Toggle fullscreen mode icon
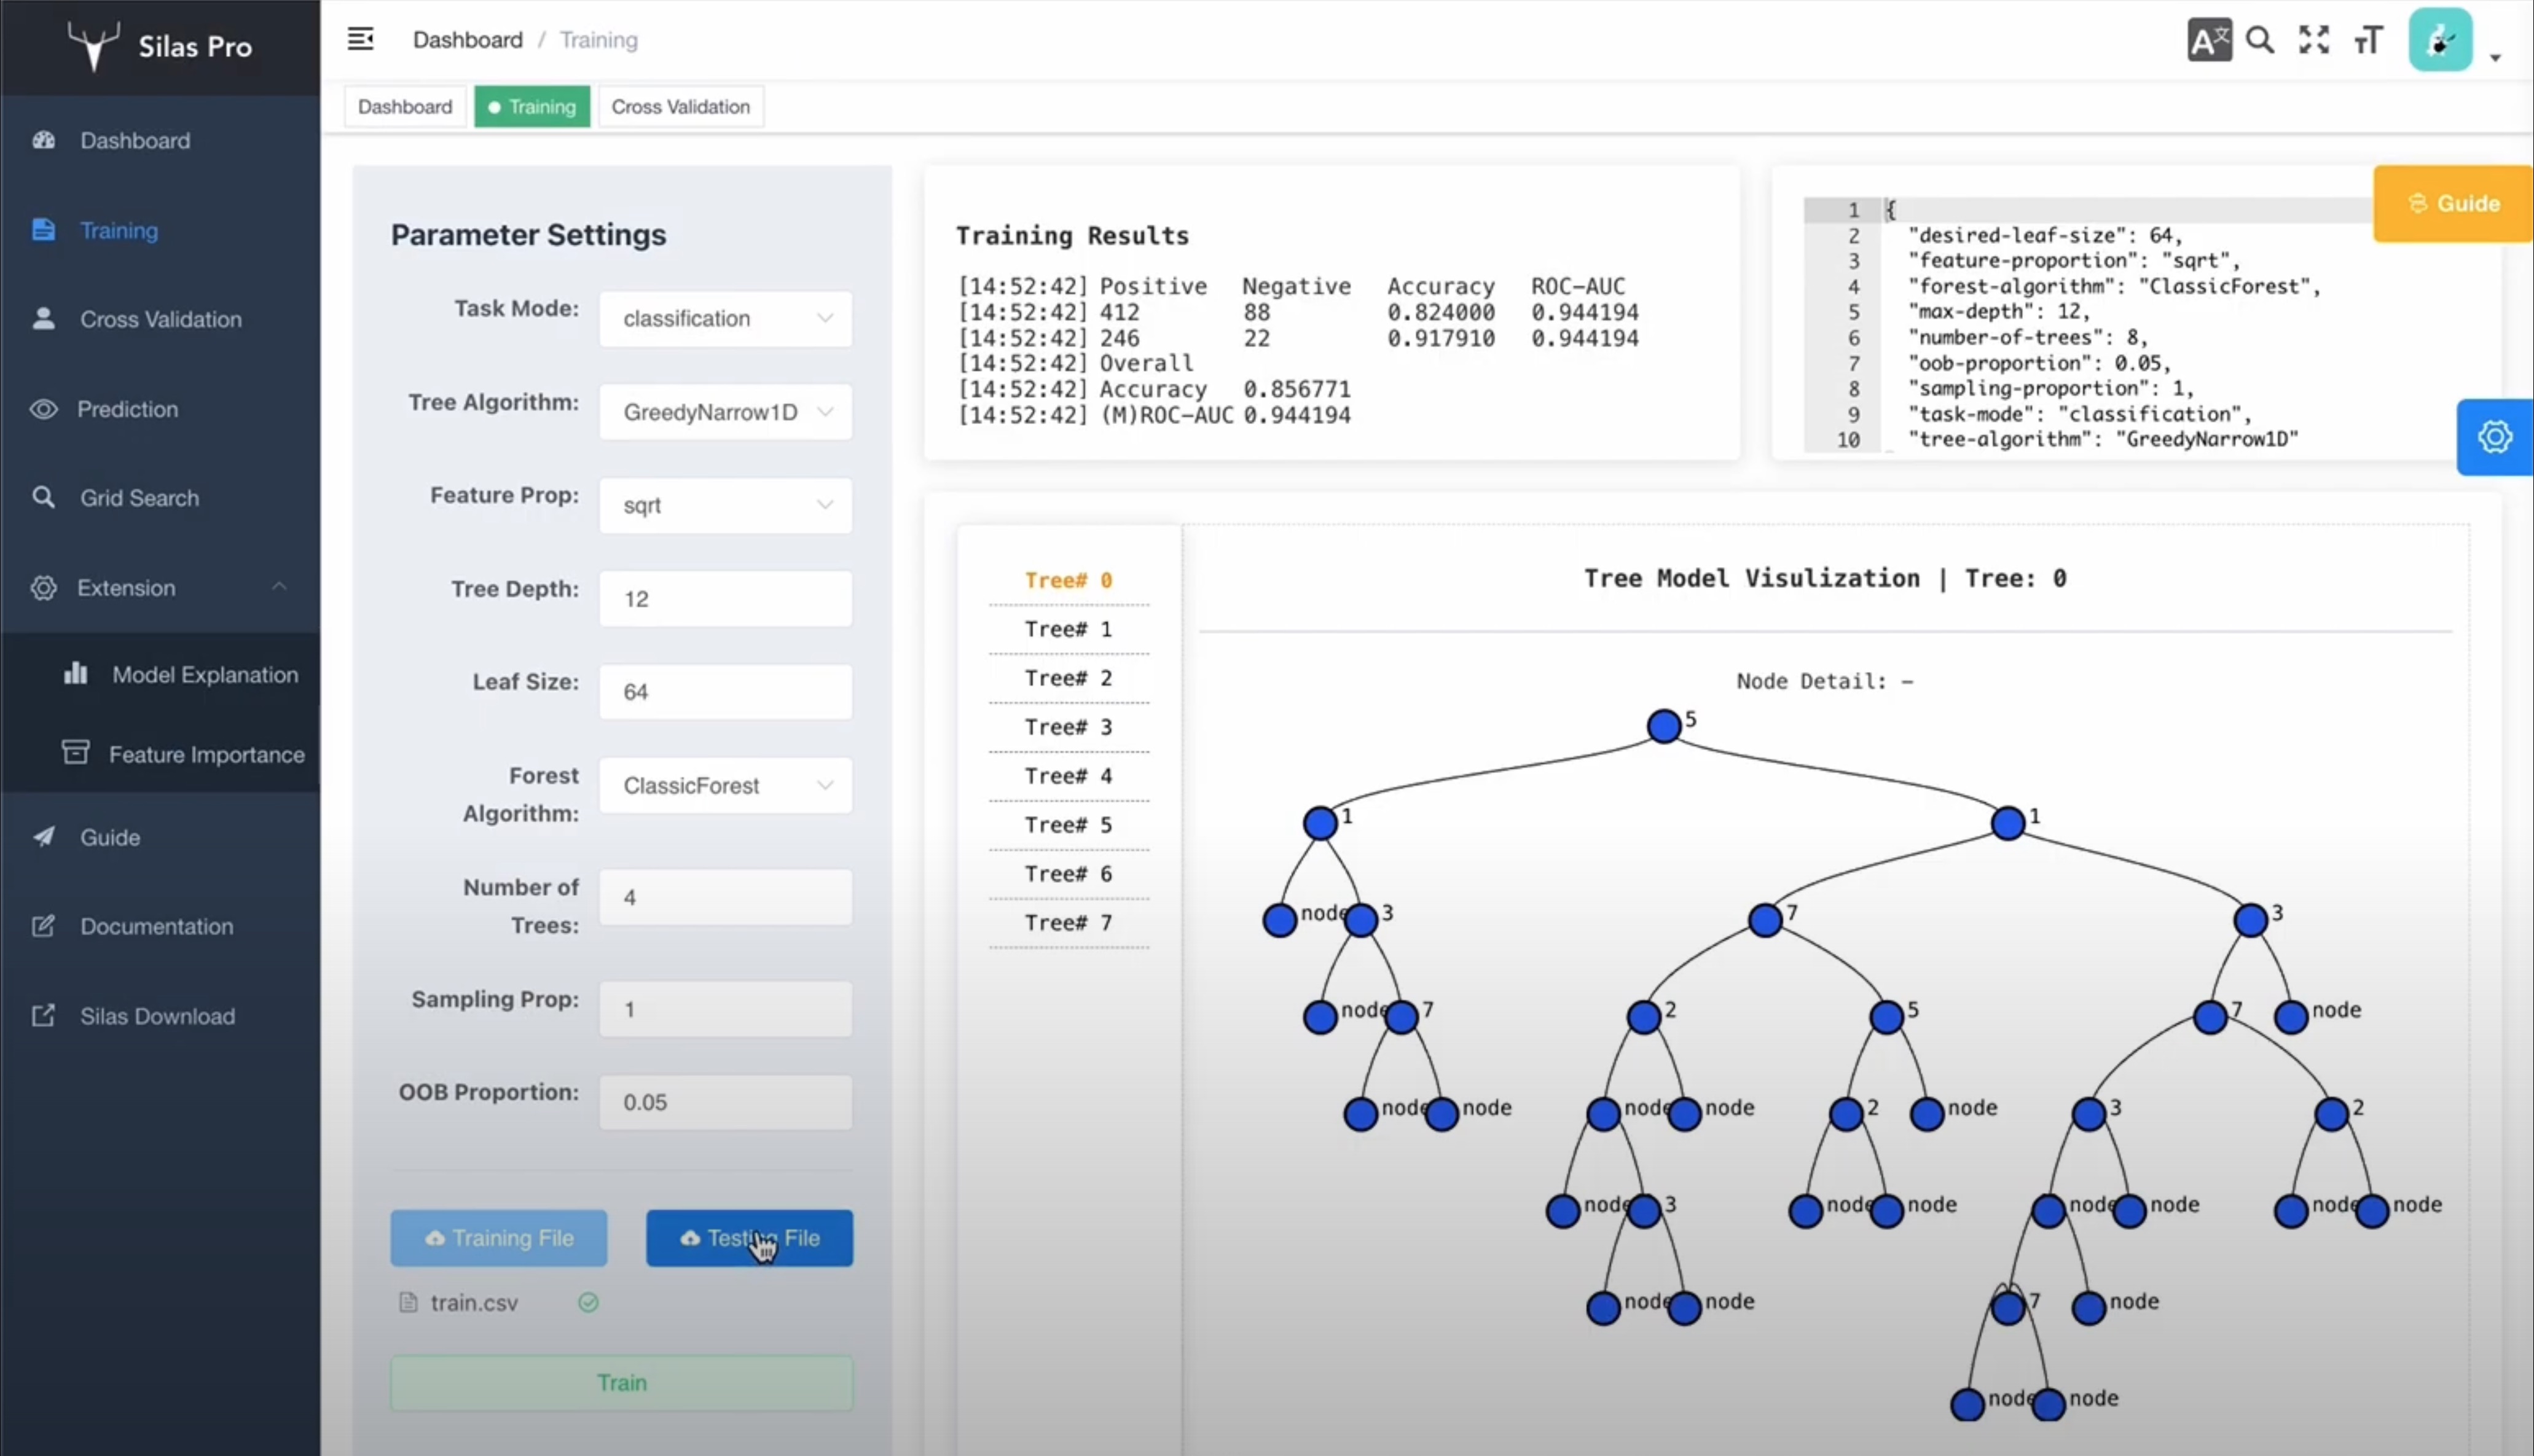Image resolution: width=2534 pixels, height=1456 pixels. 2314,40
